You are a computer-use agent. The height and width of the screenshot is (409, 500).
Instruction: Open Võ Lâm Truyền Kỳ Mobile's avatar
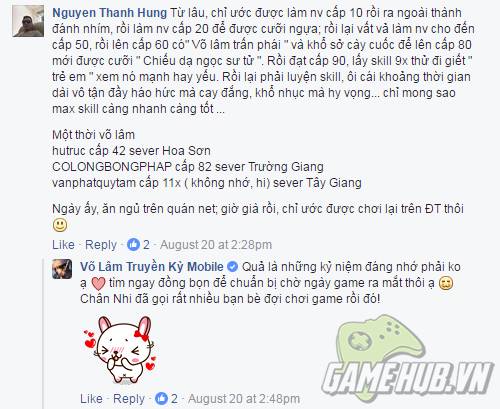tap(62, 269)
